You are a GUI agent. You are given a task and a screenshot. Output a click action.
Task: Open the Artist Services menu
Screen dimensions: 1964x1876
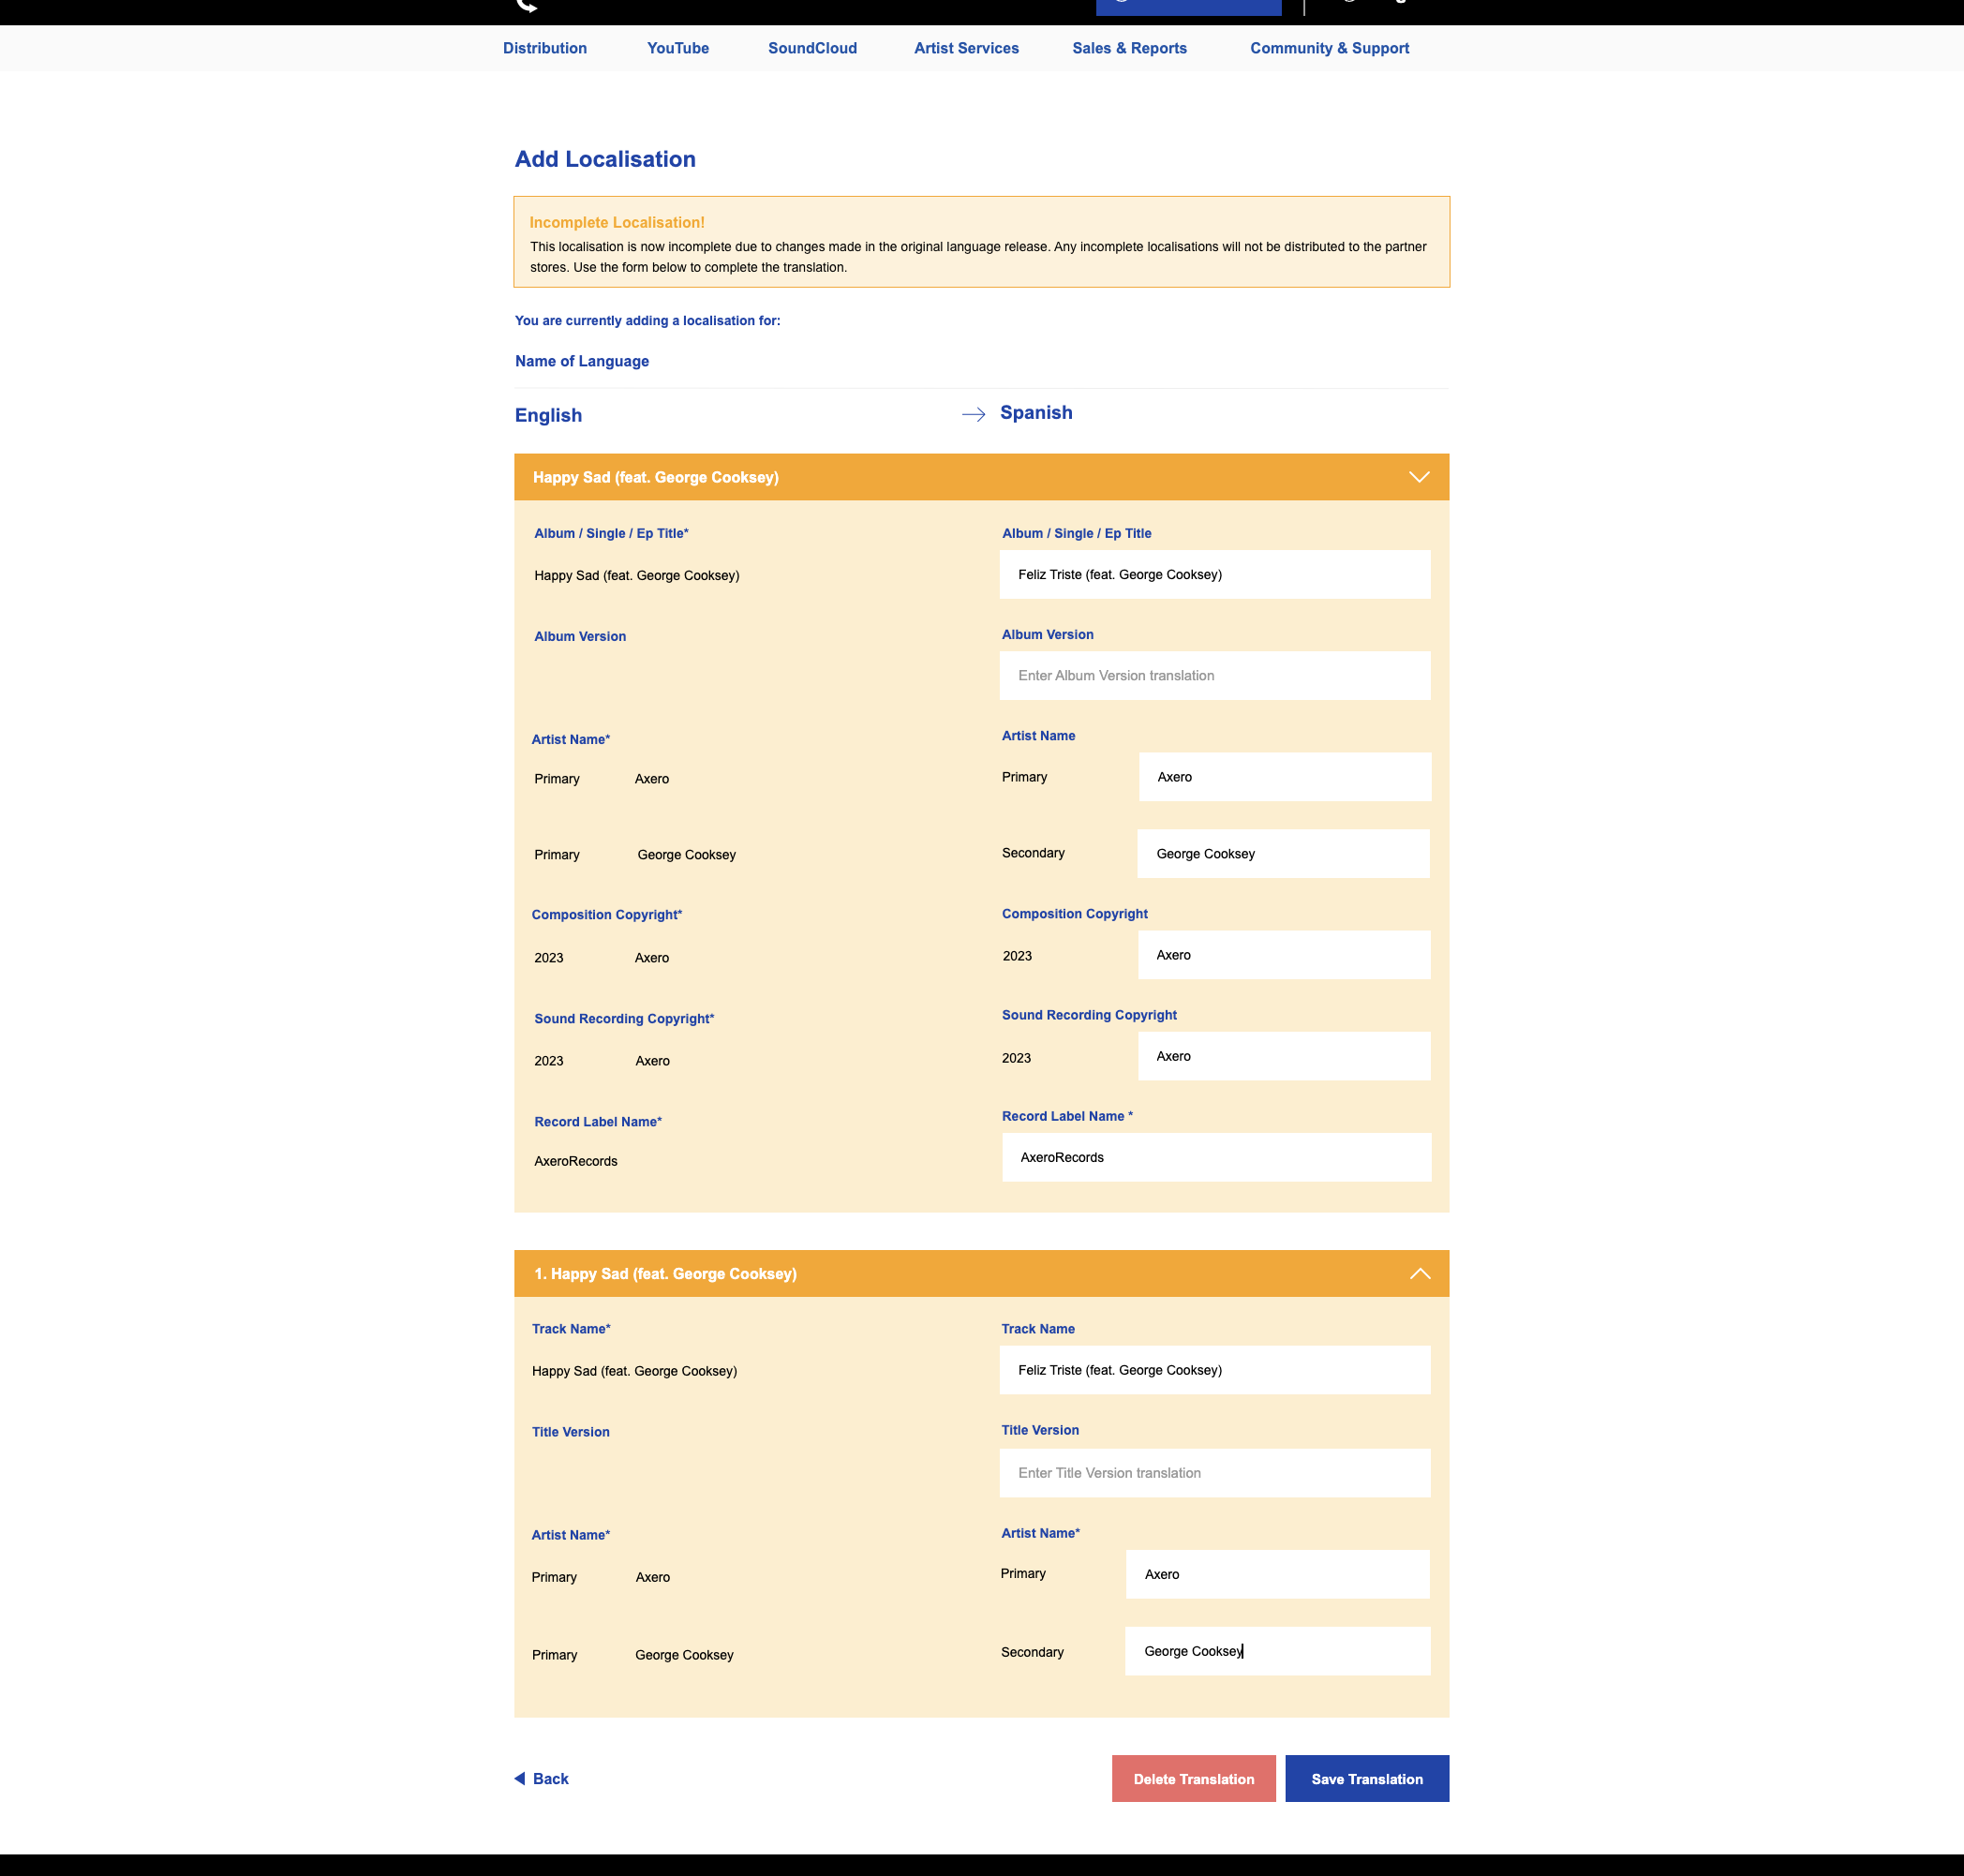pyautogui.click(x=966, y=48)
